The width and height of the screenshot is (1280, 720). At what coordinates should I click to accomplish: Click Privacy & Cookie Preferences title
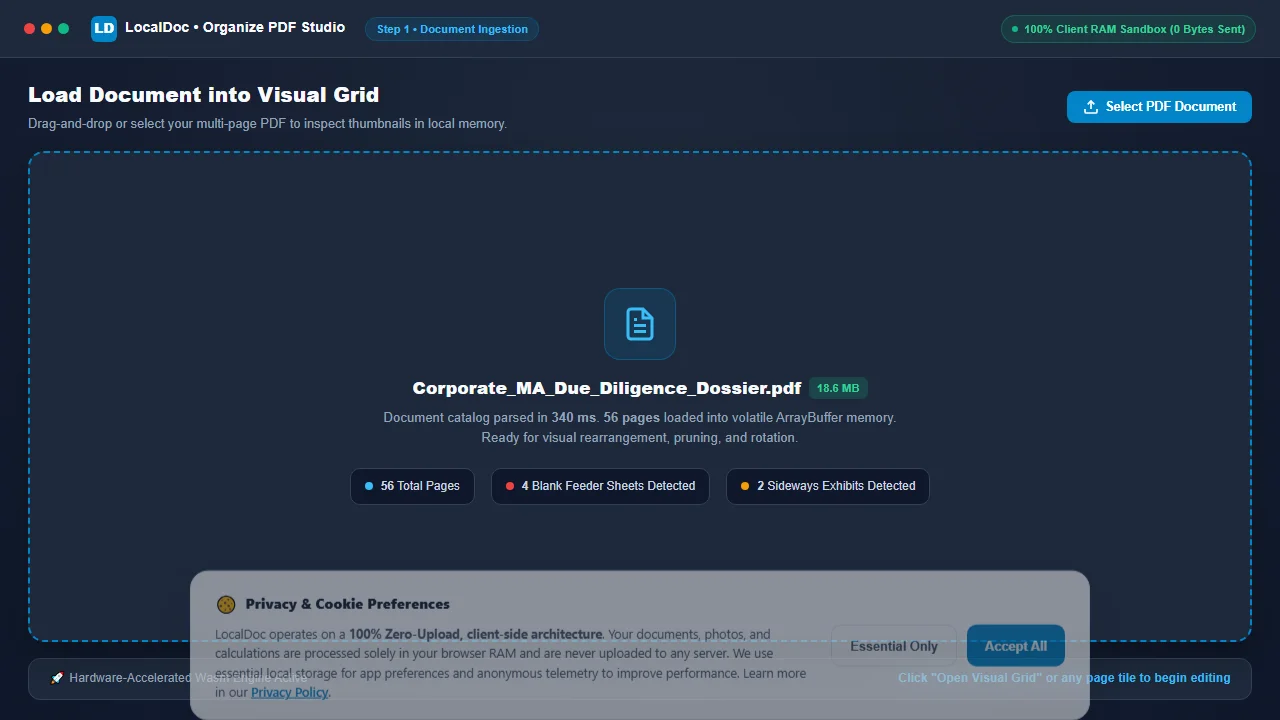click(347, 604)
